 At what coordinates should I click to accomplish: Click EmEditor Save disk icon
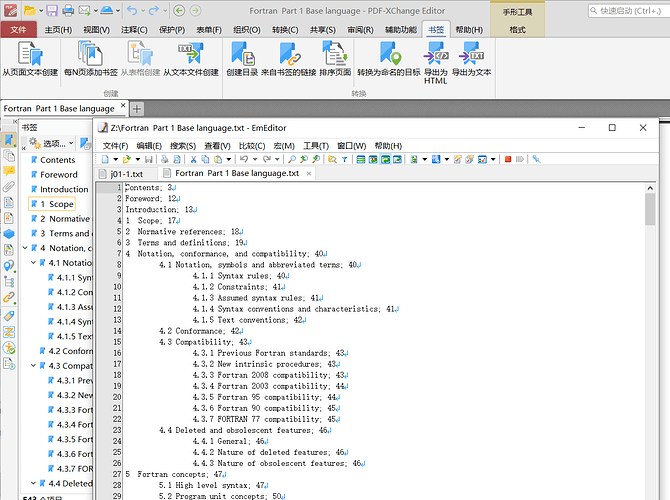[x=148, y=159]
